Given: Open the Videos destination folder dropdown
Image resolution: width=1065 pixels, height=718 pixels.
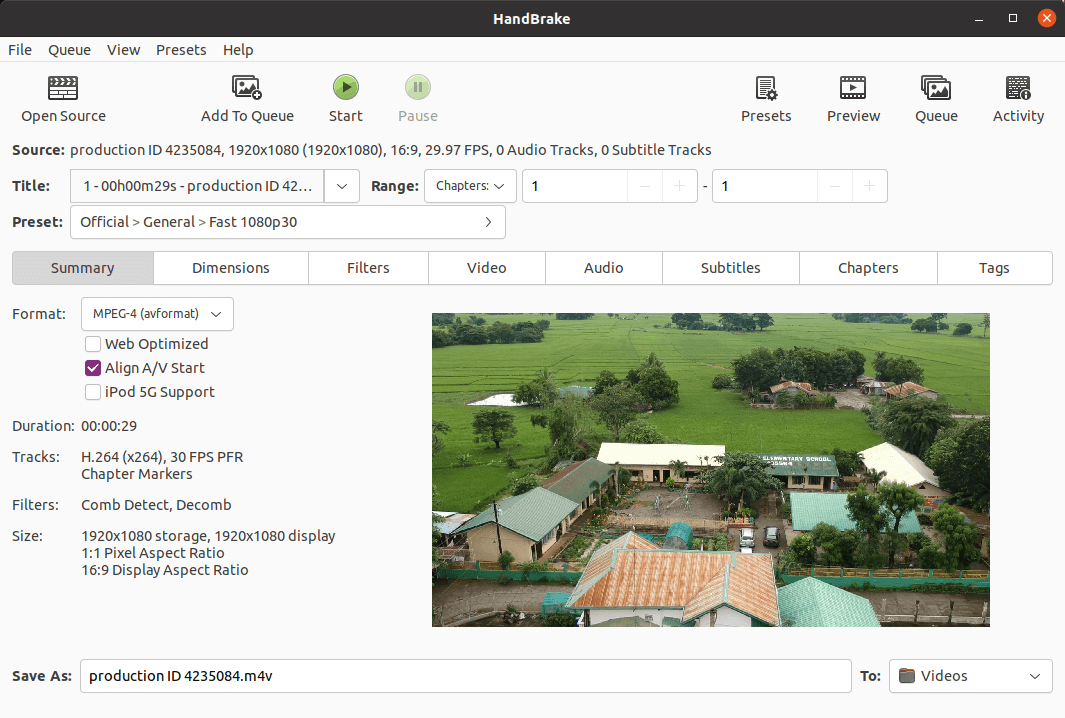Looking at the screenshot, I should pyautogui.click(x=971, y=676).
